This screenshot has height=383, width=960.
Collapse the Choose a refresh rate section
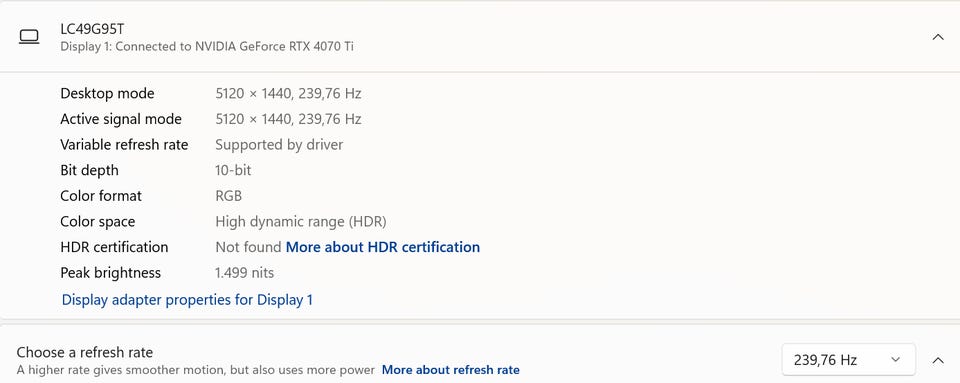[x=937, y=360]
